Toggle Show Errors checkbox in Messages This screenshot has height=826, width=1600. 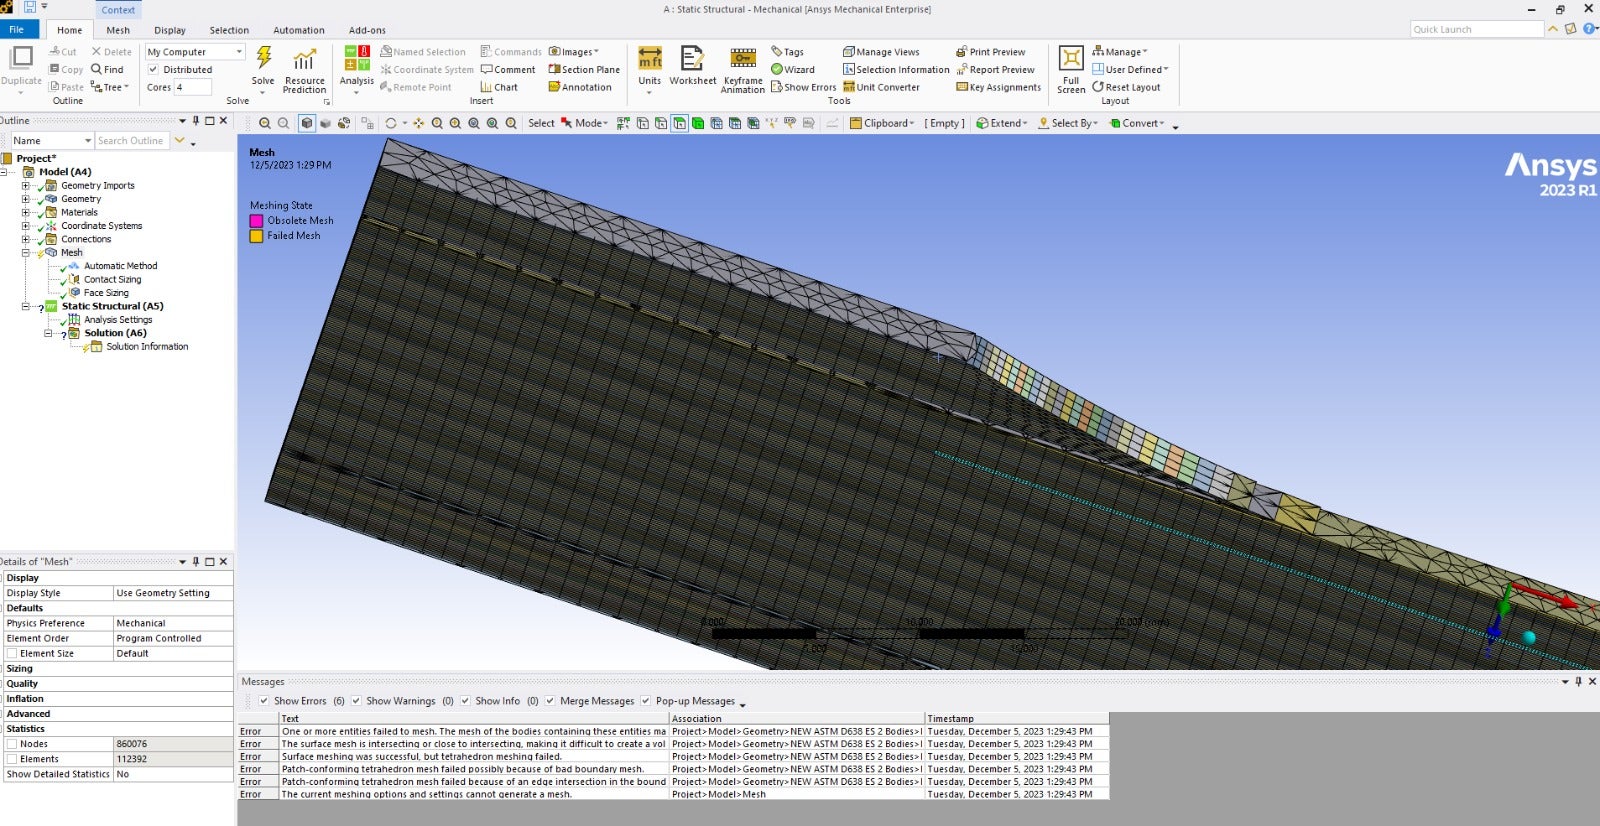click(264, 701)
